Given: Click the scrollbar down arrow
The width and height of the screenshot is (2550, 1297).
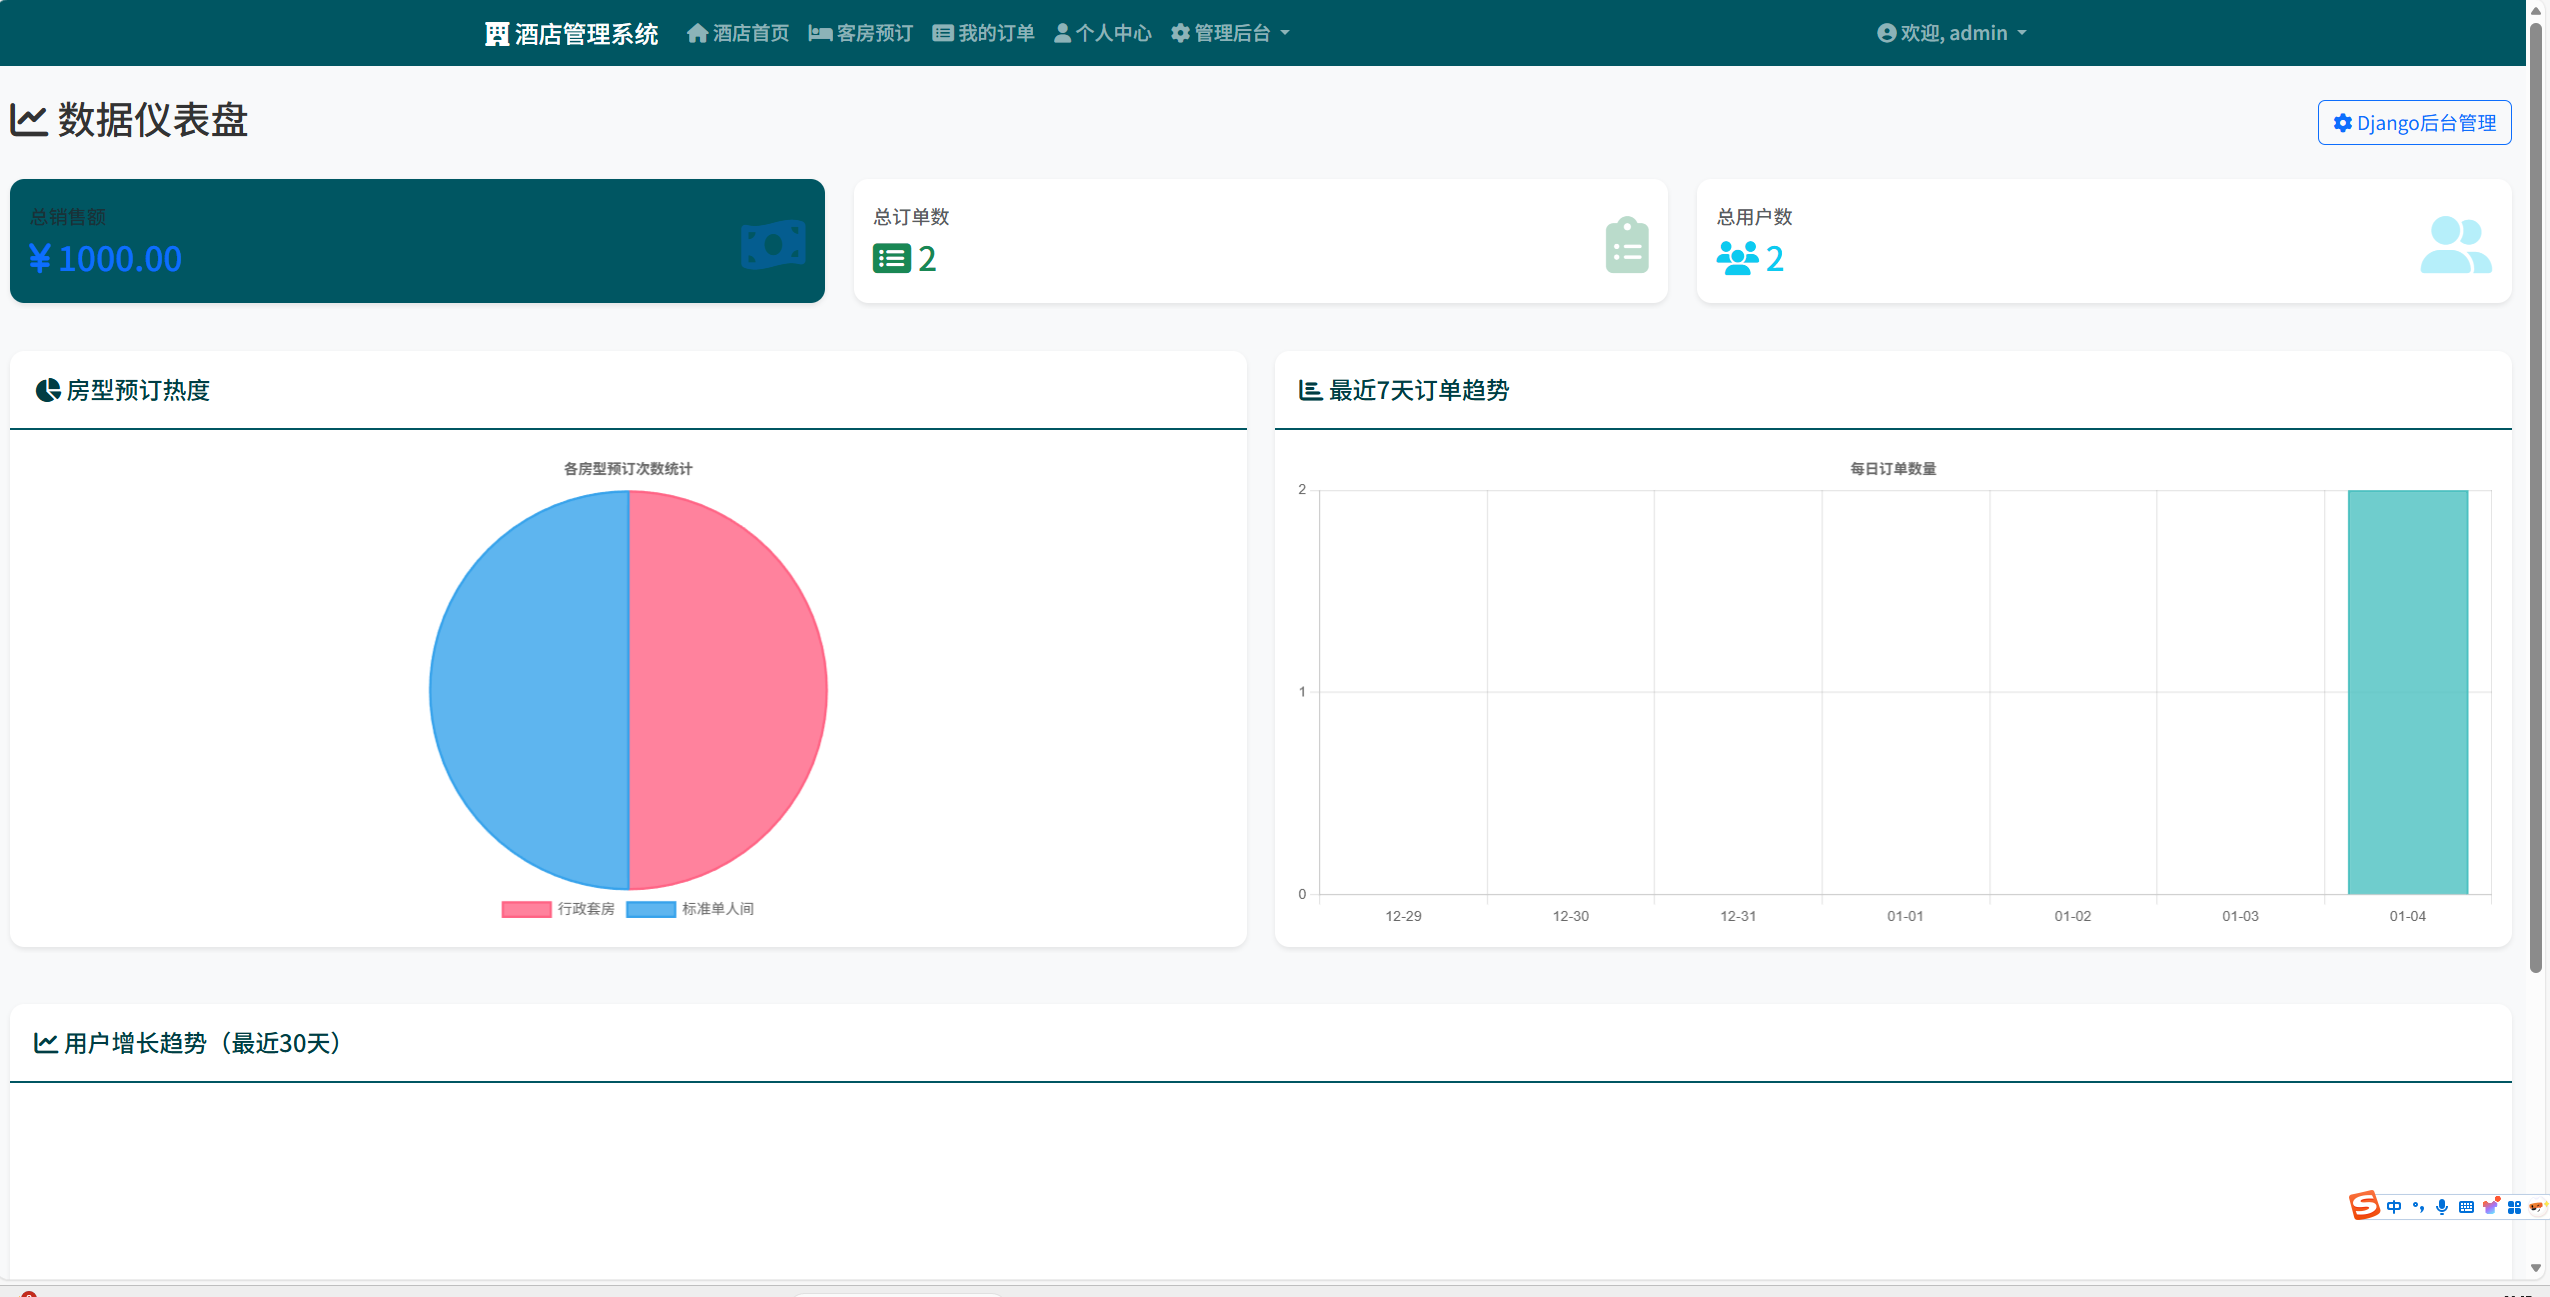Looking at the screenshot, I should (x=2535, y=1268).
